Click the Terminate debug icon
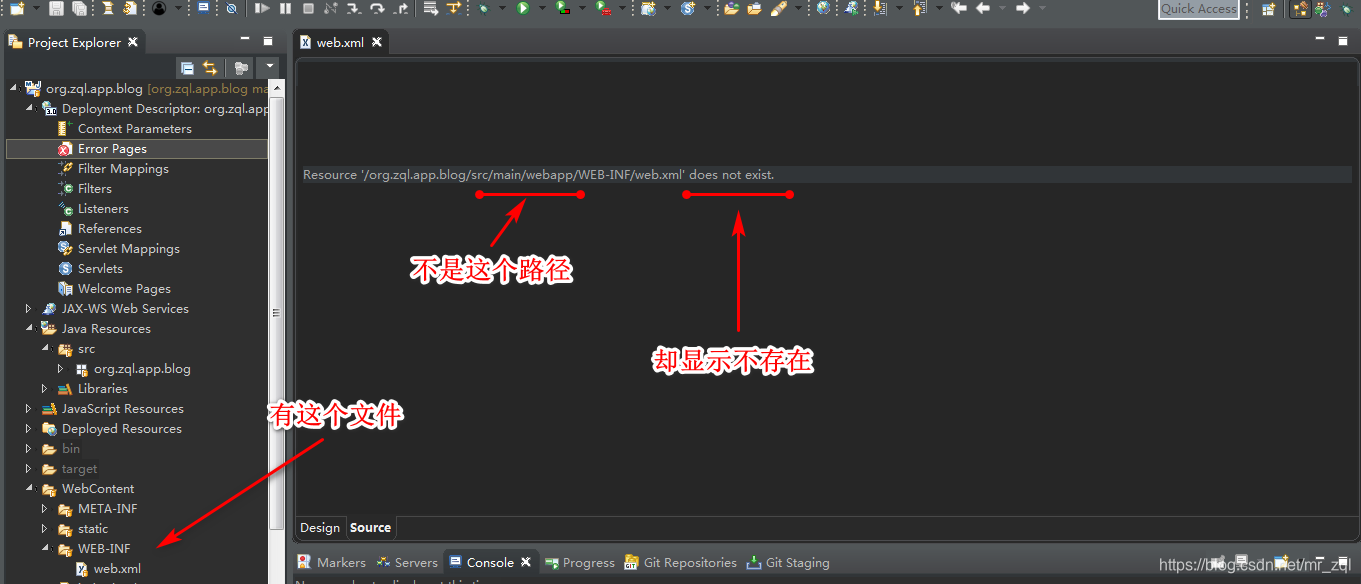The image size is (1361, 584). coord(308,8)
